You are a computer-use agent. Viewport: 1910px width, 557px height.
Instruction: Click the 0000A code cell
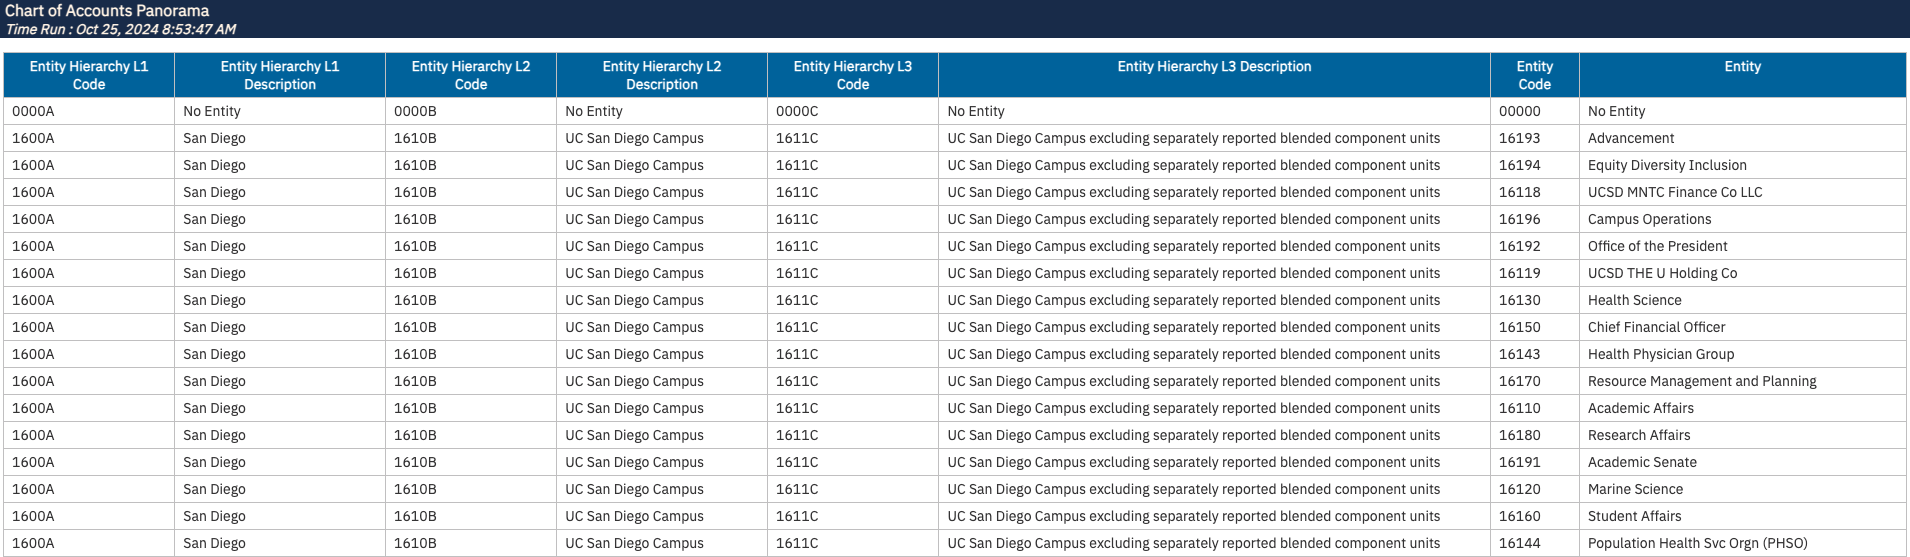click(x=34, y=112)
